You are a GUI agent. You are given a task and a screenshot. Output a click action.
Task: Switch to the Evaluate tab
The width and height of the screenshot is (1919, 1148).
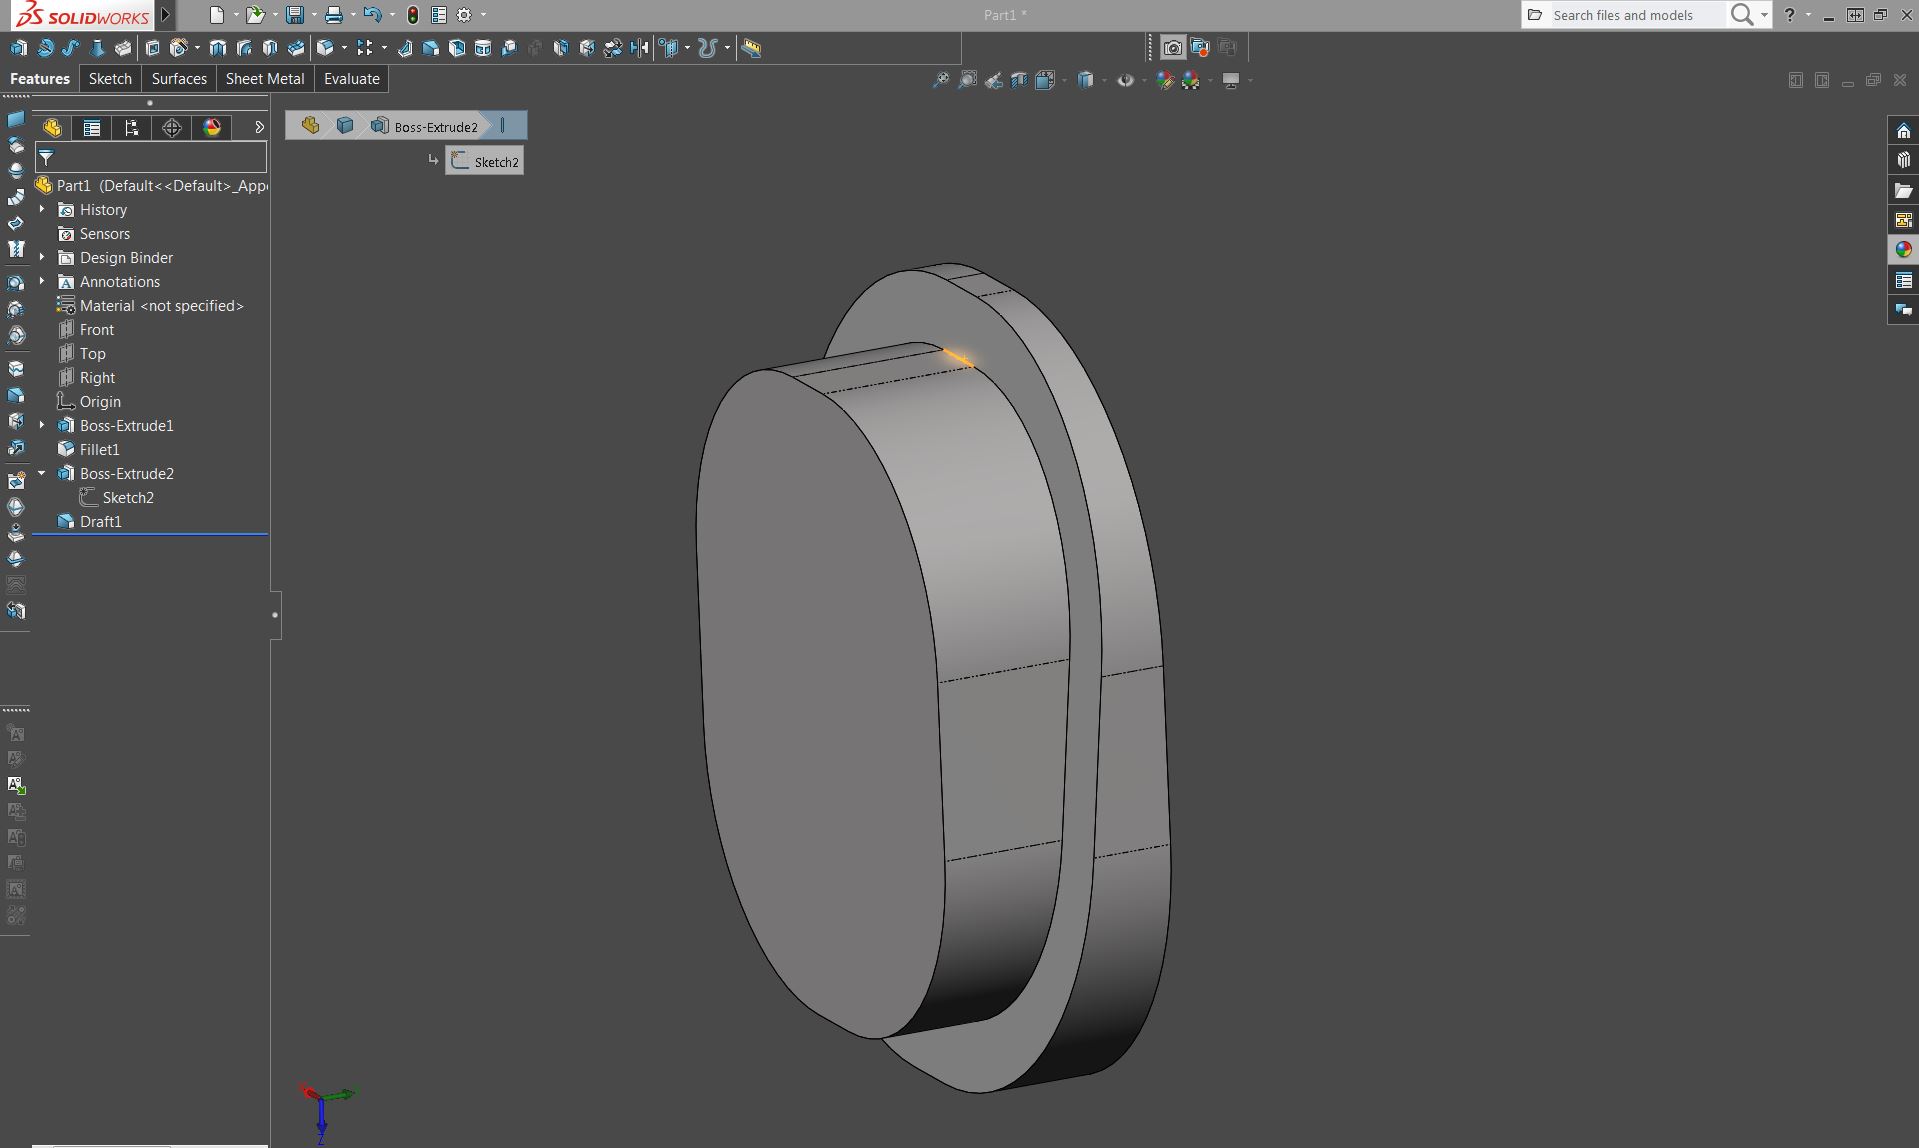(x=352, y=79)
